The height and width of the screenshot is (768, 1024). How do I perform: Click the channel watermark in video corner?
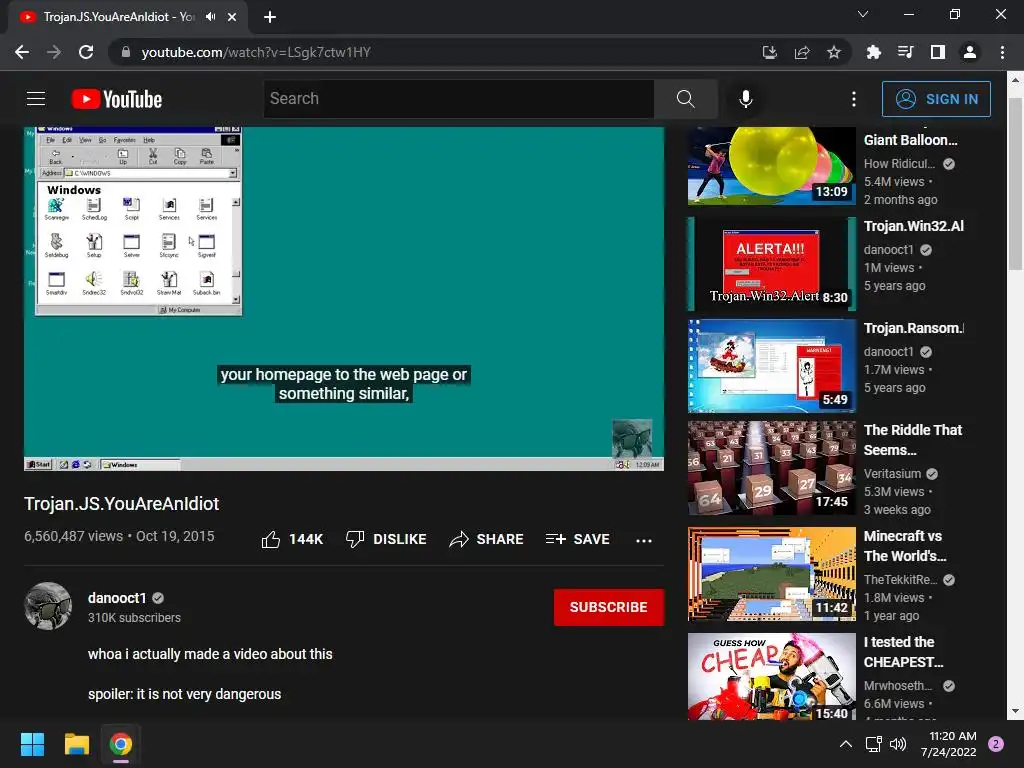[x=632, y=438]
